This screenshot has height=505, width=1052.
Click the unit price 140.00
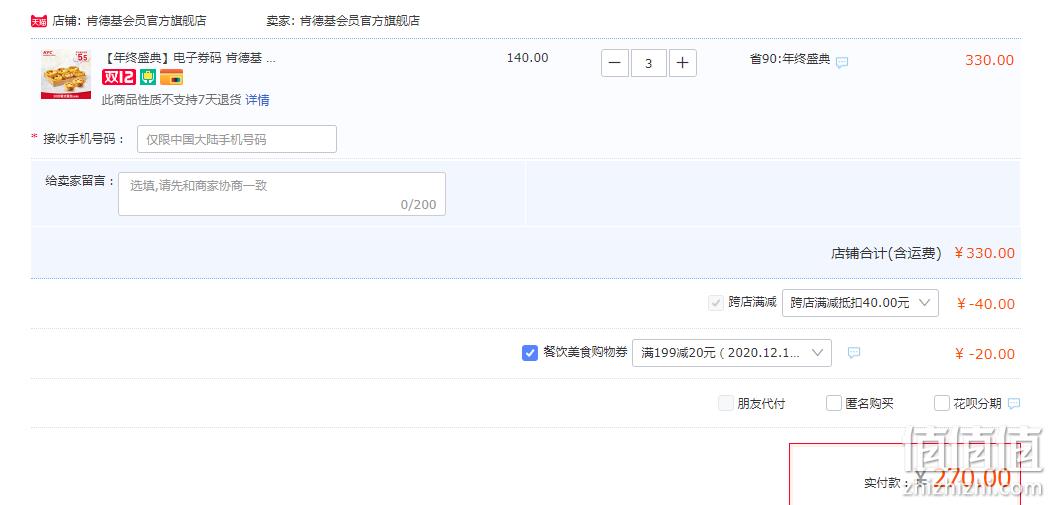point(527,58)
